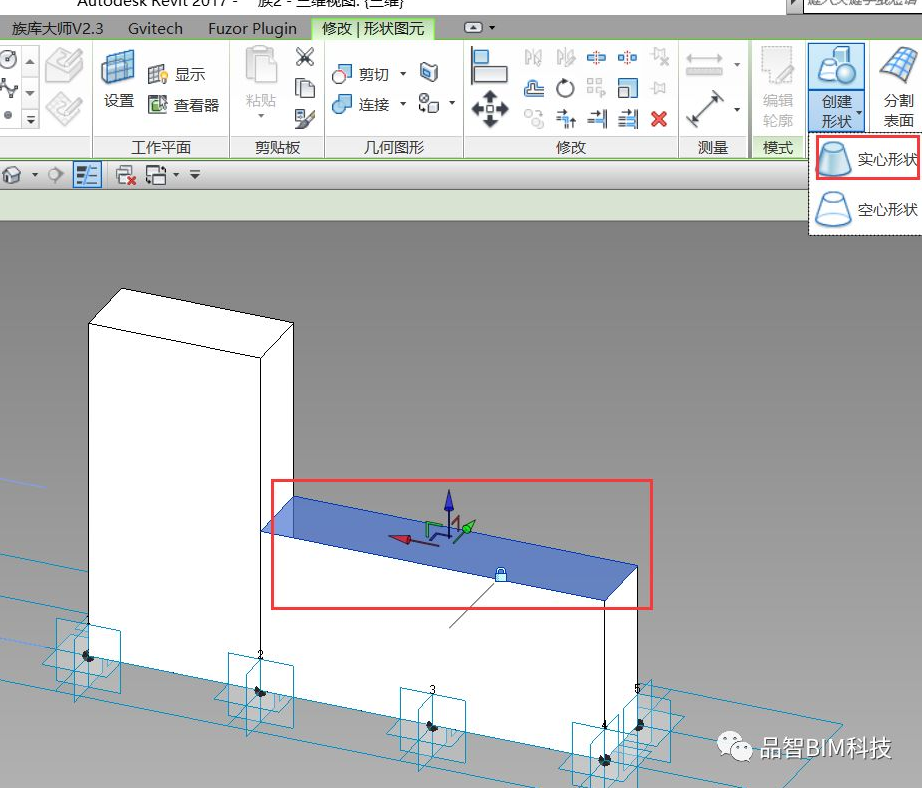Click the 查看器 work plane viewer button
This screenshot has width=922, height=788.
(x=184, y=104)
